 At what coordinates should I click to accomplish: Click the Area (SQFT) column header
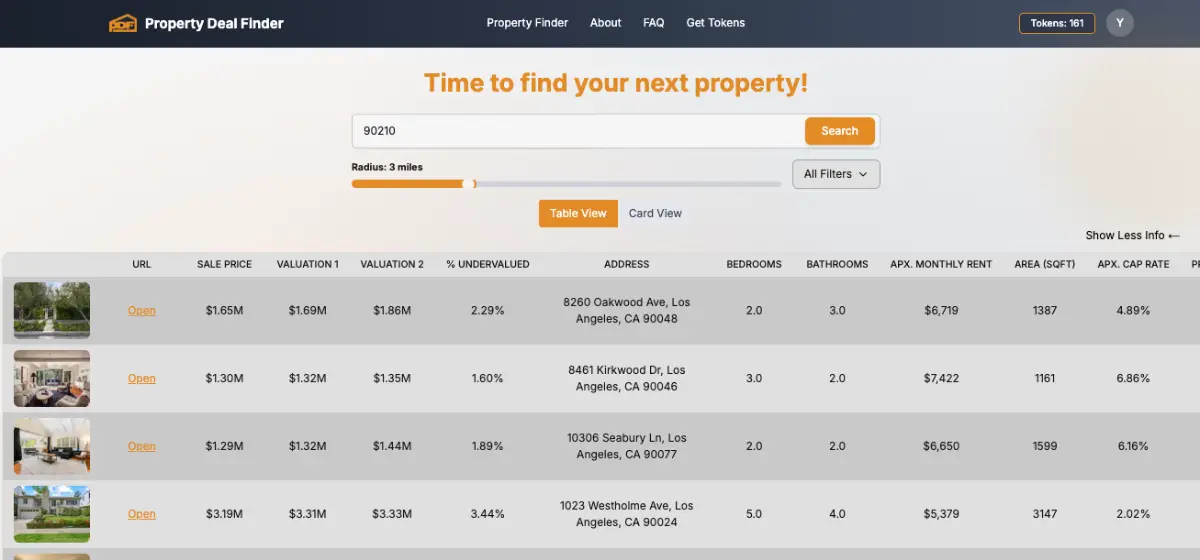tap(1045, 264)
